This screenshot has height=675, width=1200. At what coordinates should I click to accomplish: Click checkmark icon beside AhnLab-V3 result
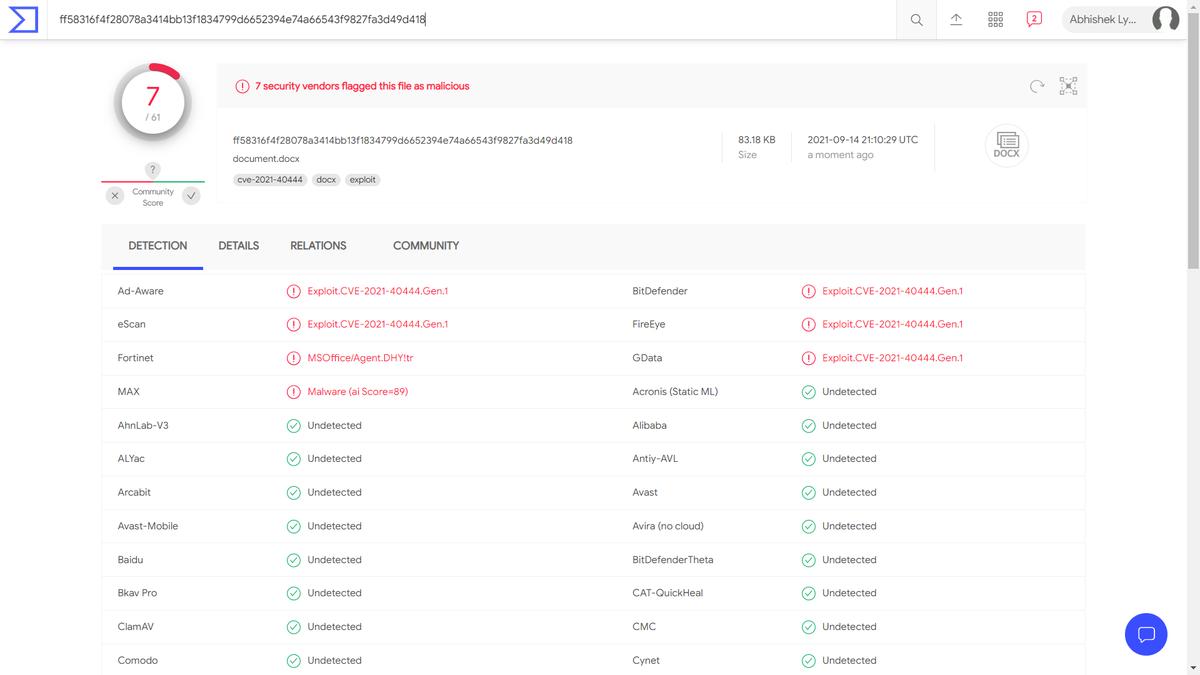click(x=293, y=426)
